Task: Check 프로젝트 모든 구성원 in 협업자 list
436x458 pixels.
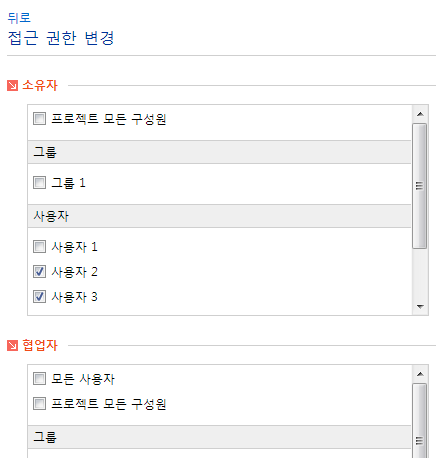Action: (x=39, y=404)
